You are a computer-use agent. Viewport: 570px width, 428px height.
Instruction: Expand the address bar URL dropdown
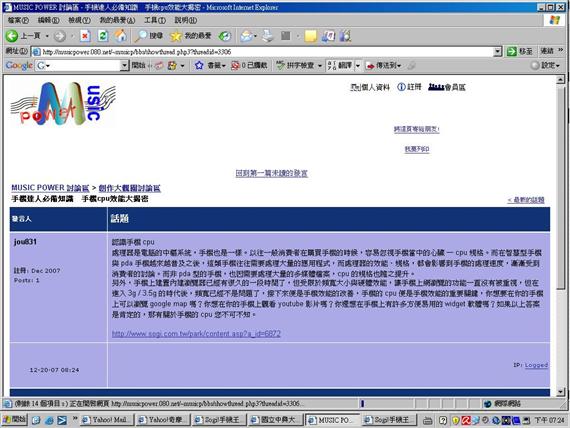click(498, 52)
